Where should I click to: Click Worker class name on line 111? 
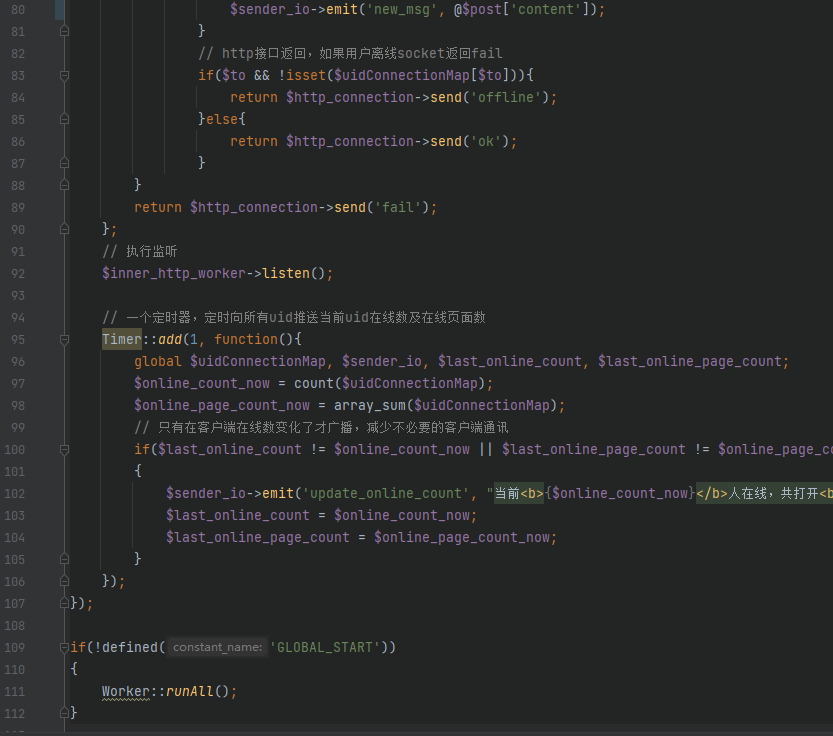pyautogui.click(x=126, y=691)
